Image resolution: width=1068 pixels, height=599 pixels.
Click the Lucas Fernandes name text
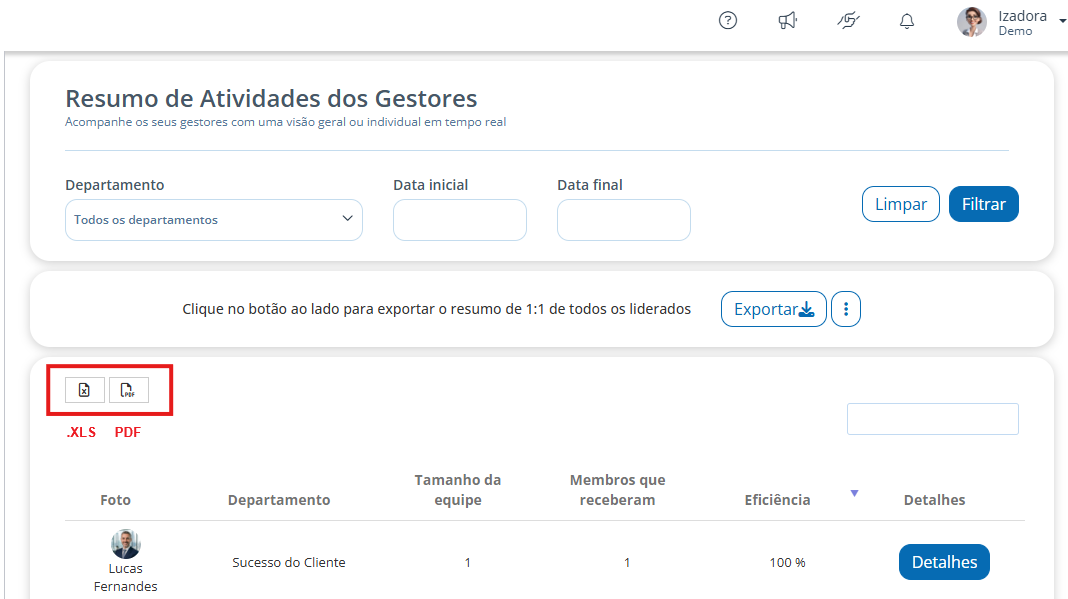tap(125, 577)
